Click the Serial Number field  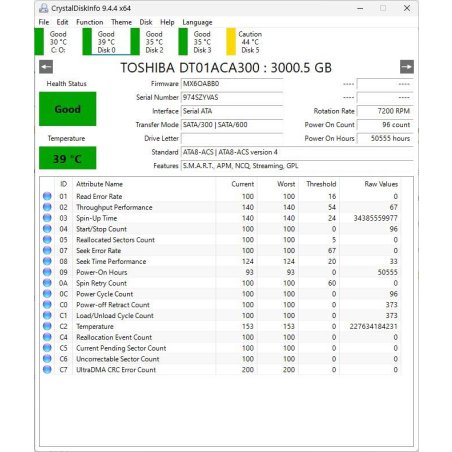[232, 97]
